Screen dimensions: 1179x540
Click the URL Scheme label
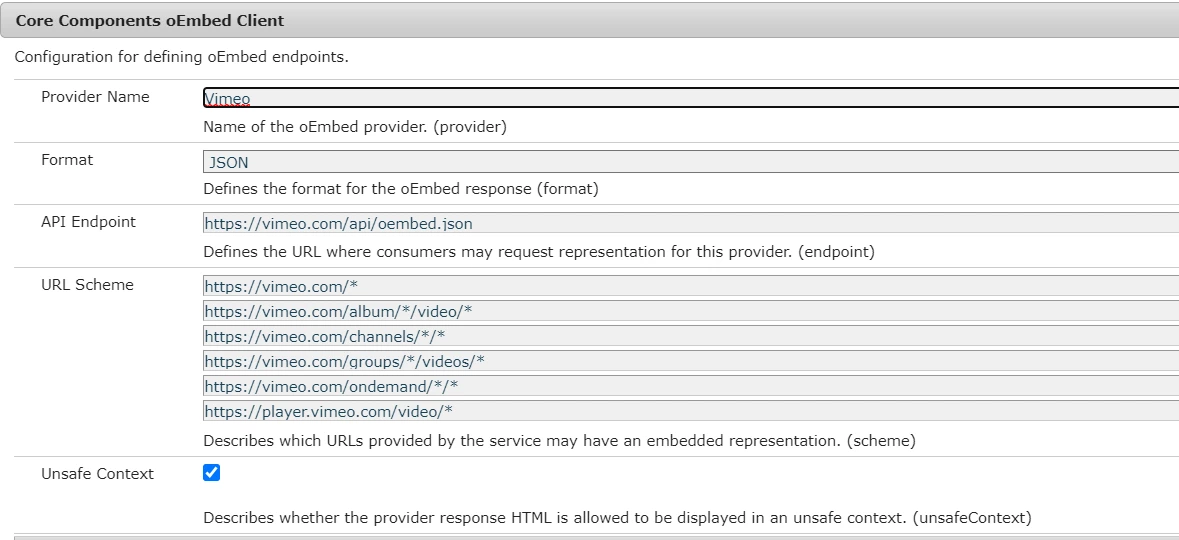pyautogui.click(x=87, y=284)
